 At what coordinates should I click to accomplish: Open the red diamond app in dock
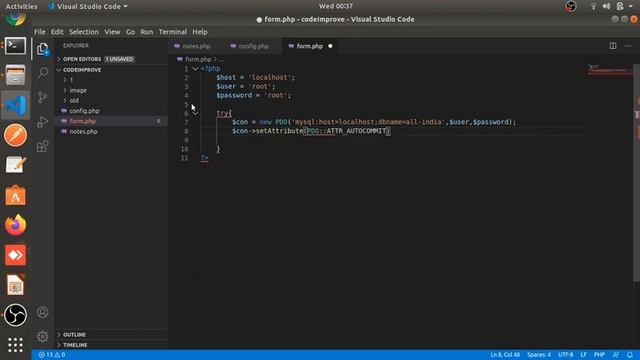(x=16, y=255)
